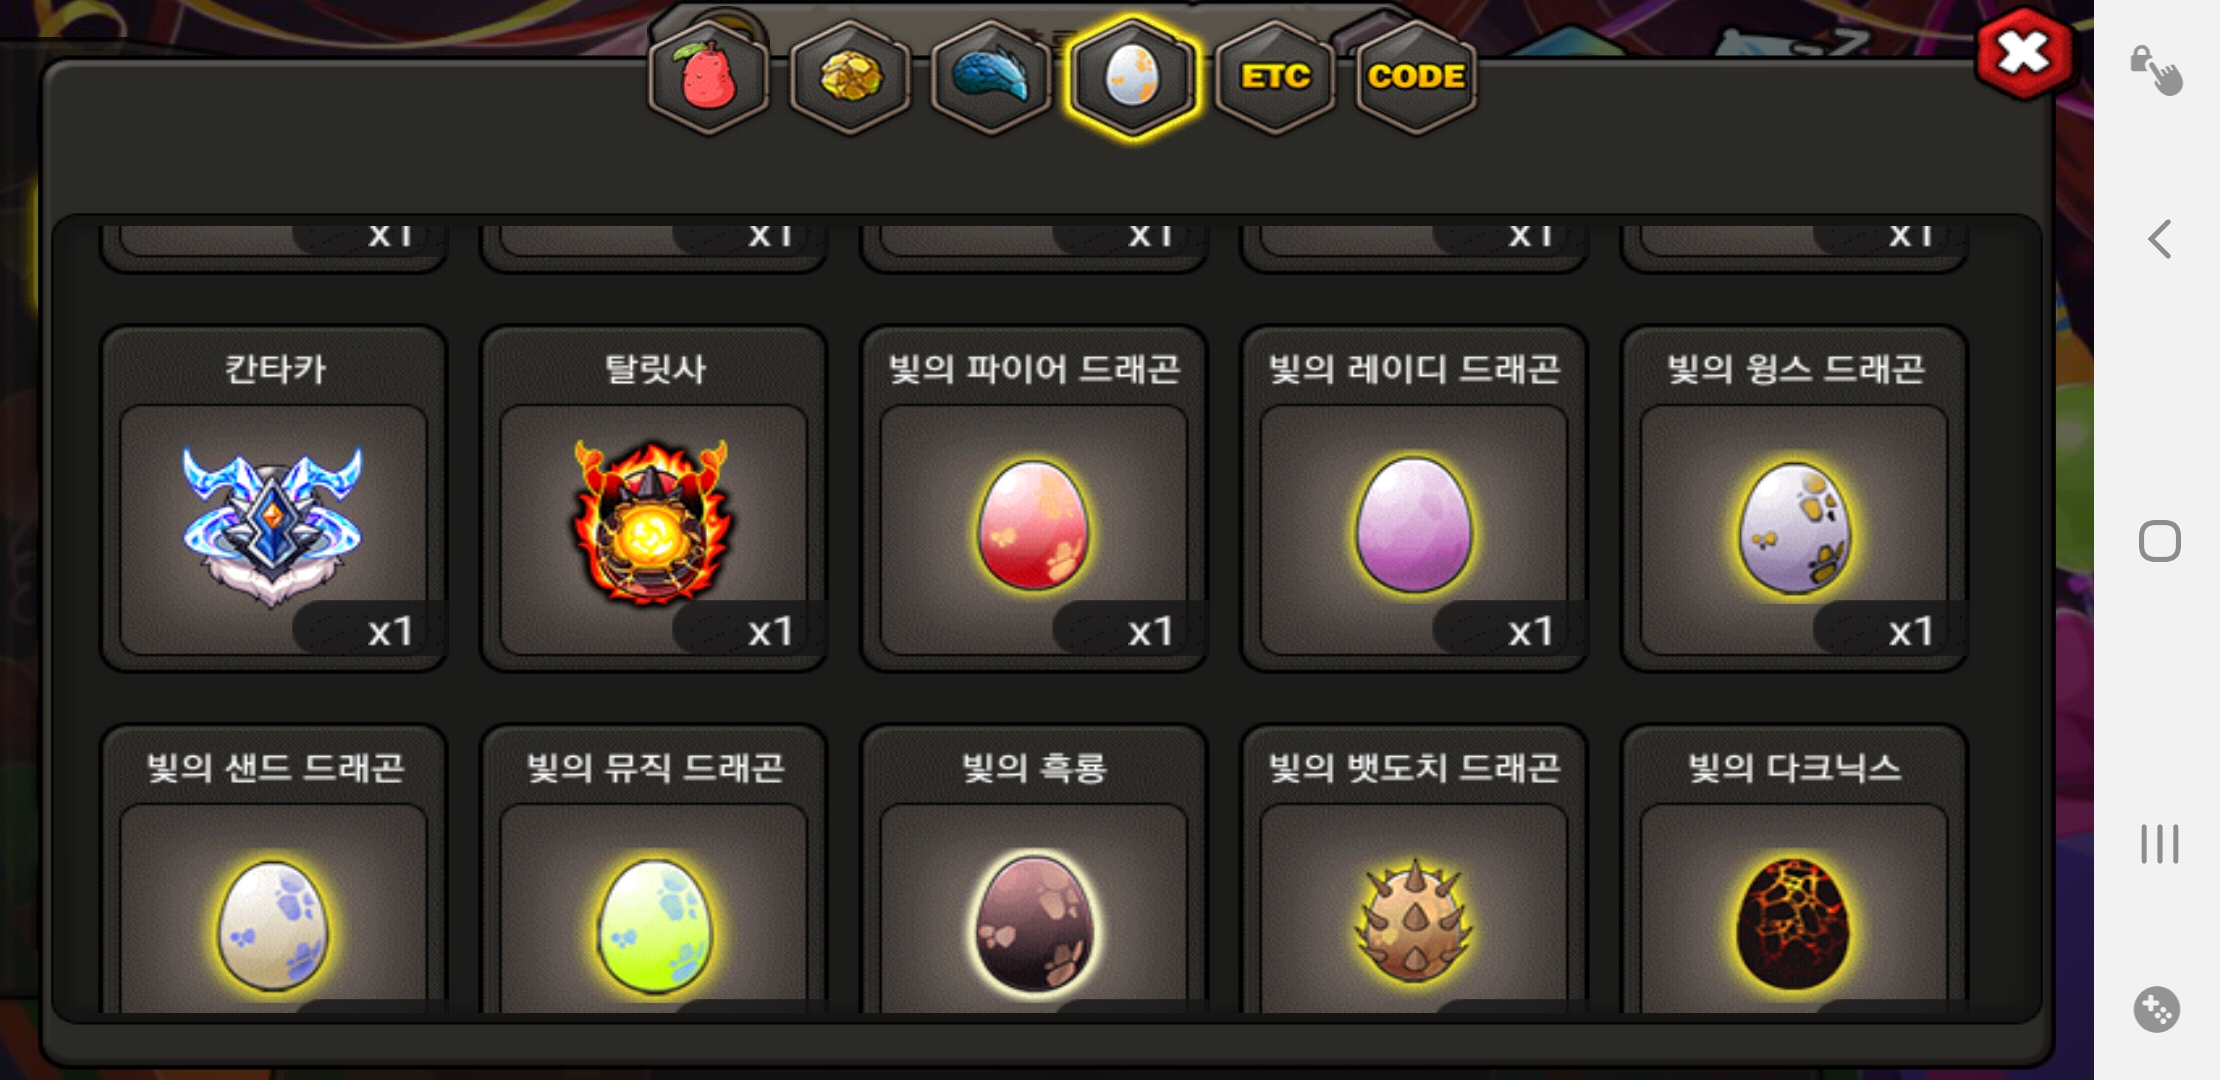Switch to the ETC tab
This screenshot has height=1080, width=2220.
1275,77
